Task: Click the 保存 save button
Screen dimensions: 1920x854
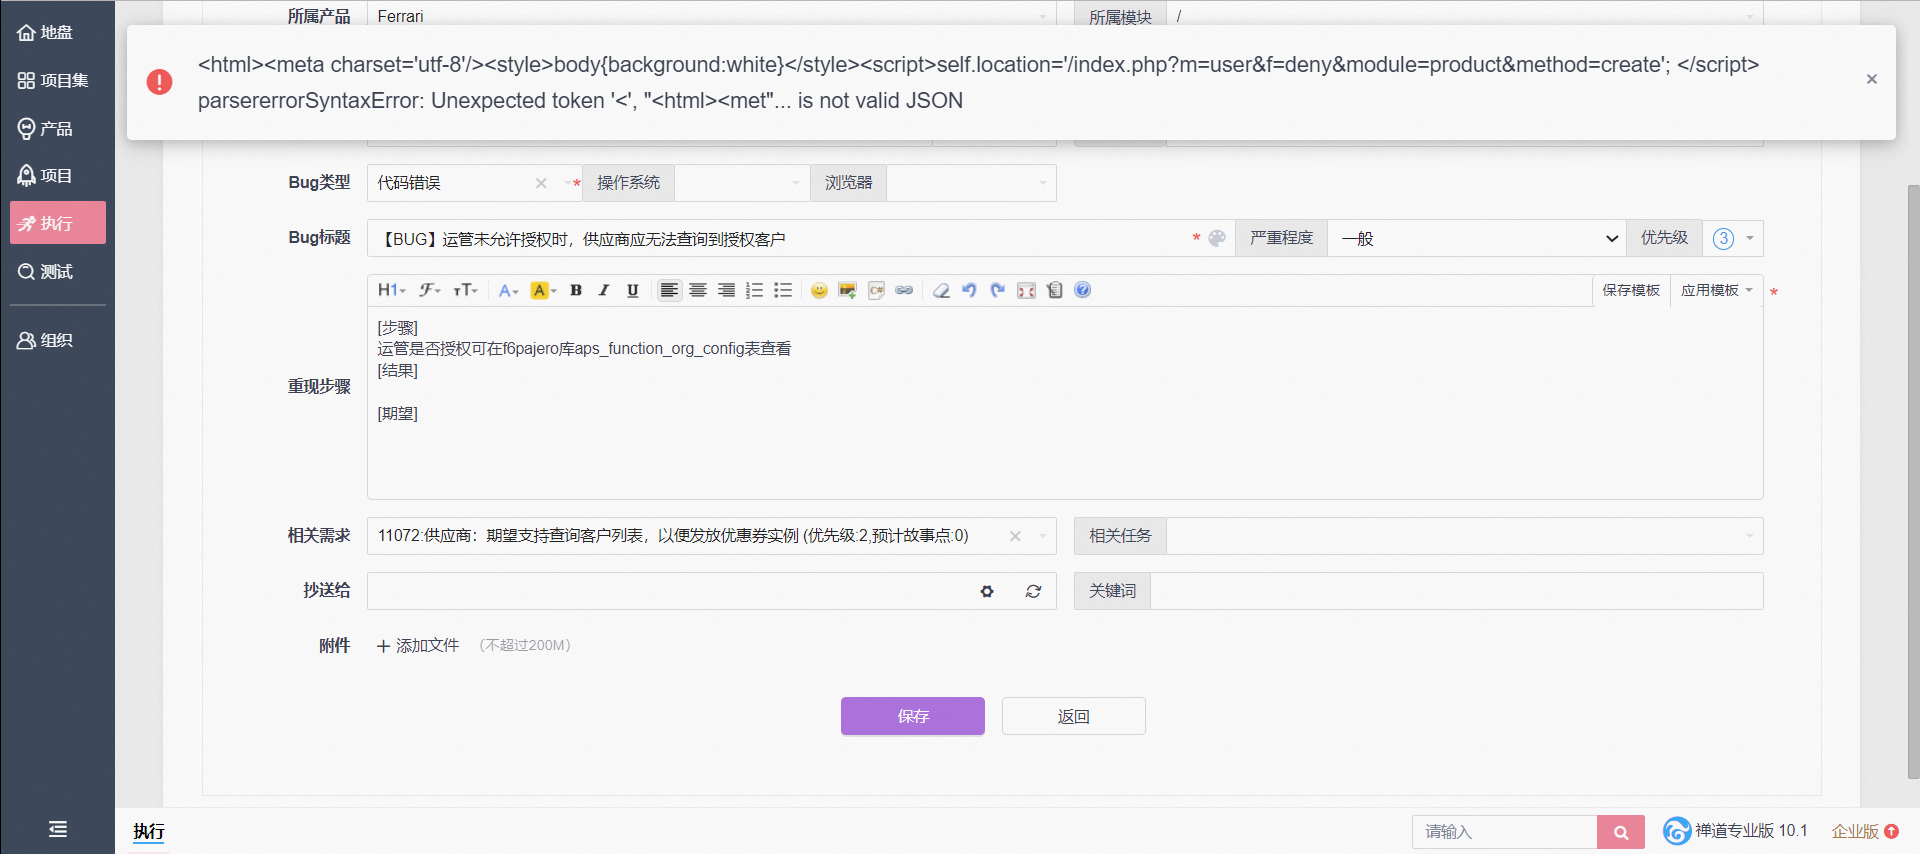Action: [913, 716]
